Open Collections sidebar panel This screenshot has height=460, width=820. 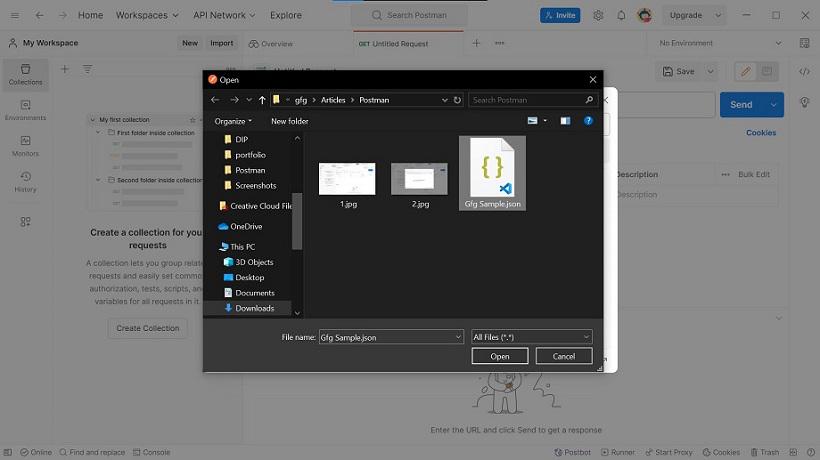tap(25, 74)
